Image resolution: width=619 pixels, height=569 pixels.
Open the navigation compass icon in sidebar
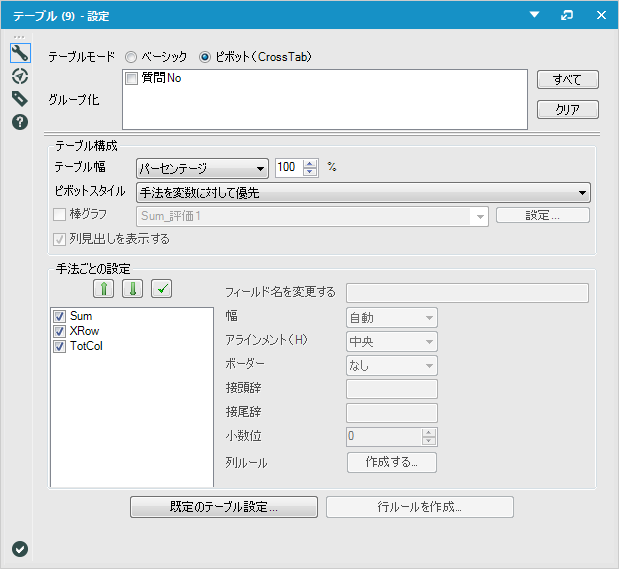(19, 75)
